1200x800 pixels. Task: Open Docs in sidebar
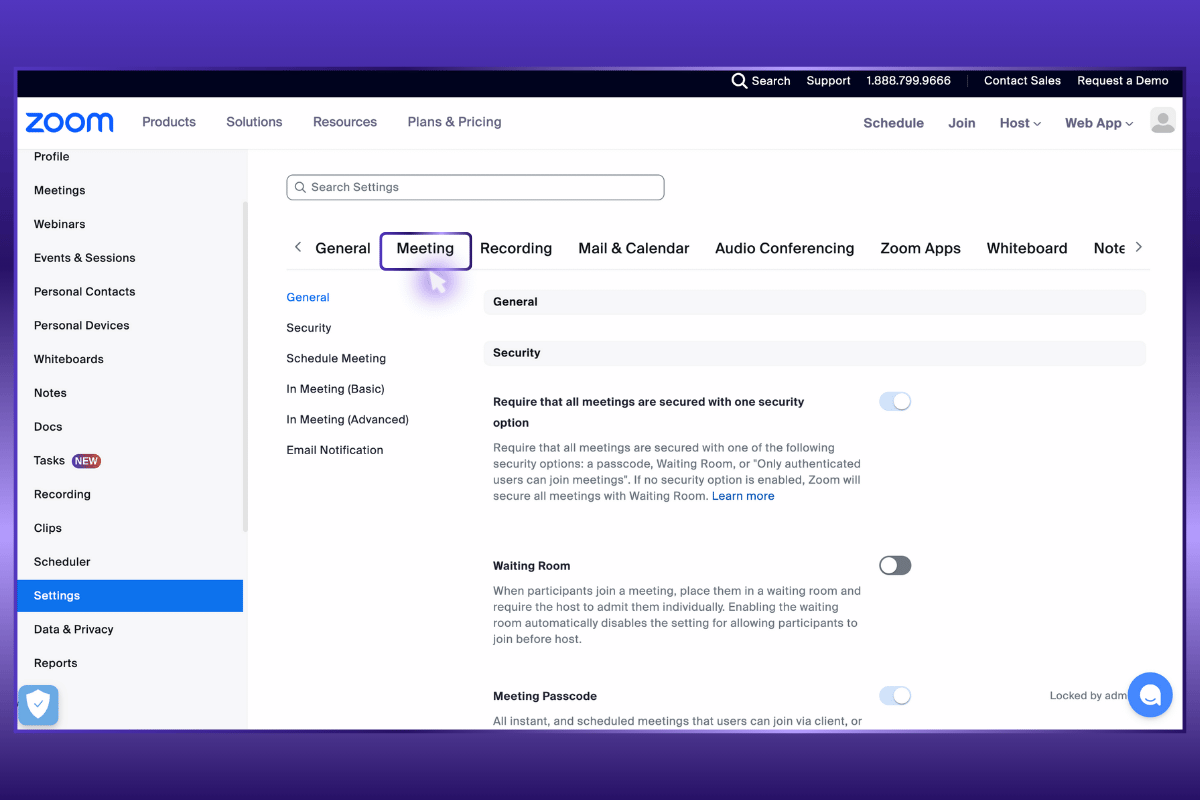pos(48,427)
